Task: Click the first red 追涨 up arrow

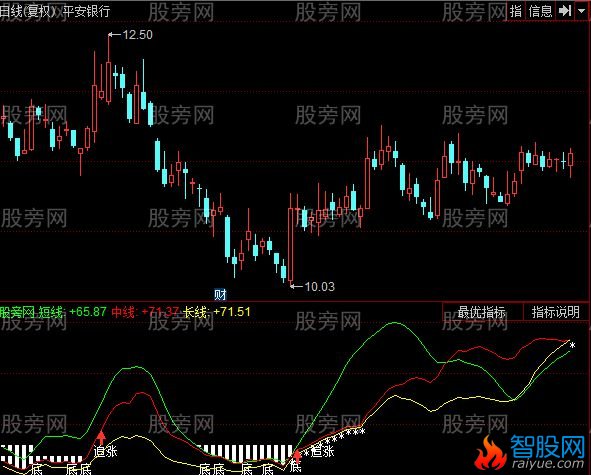Action: [x=101, y=438]
